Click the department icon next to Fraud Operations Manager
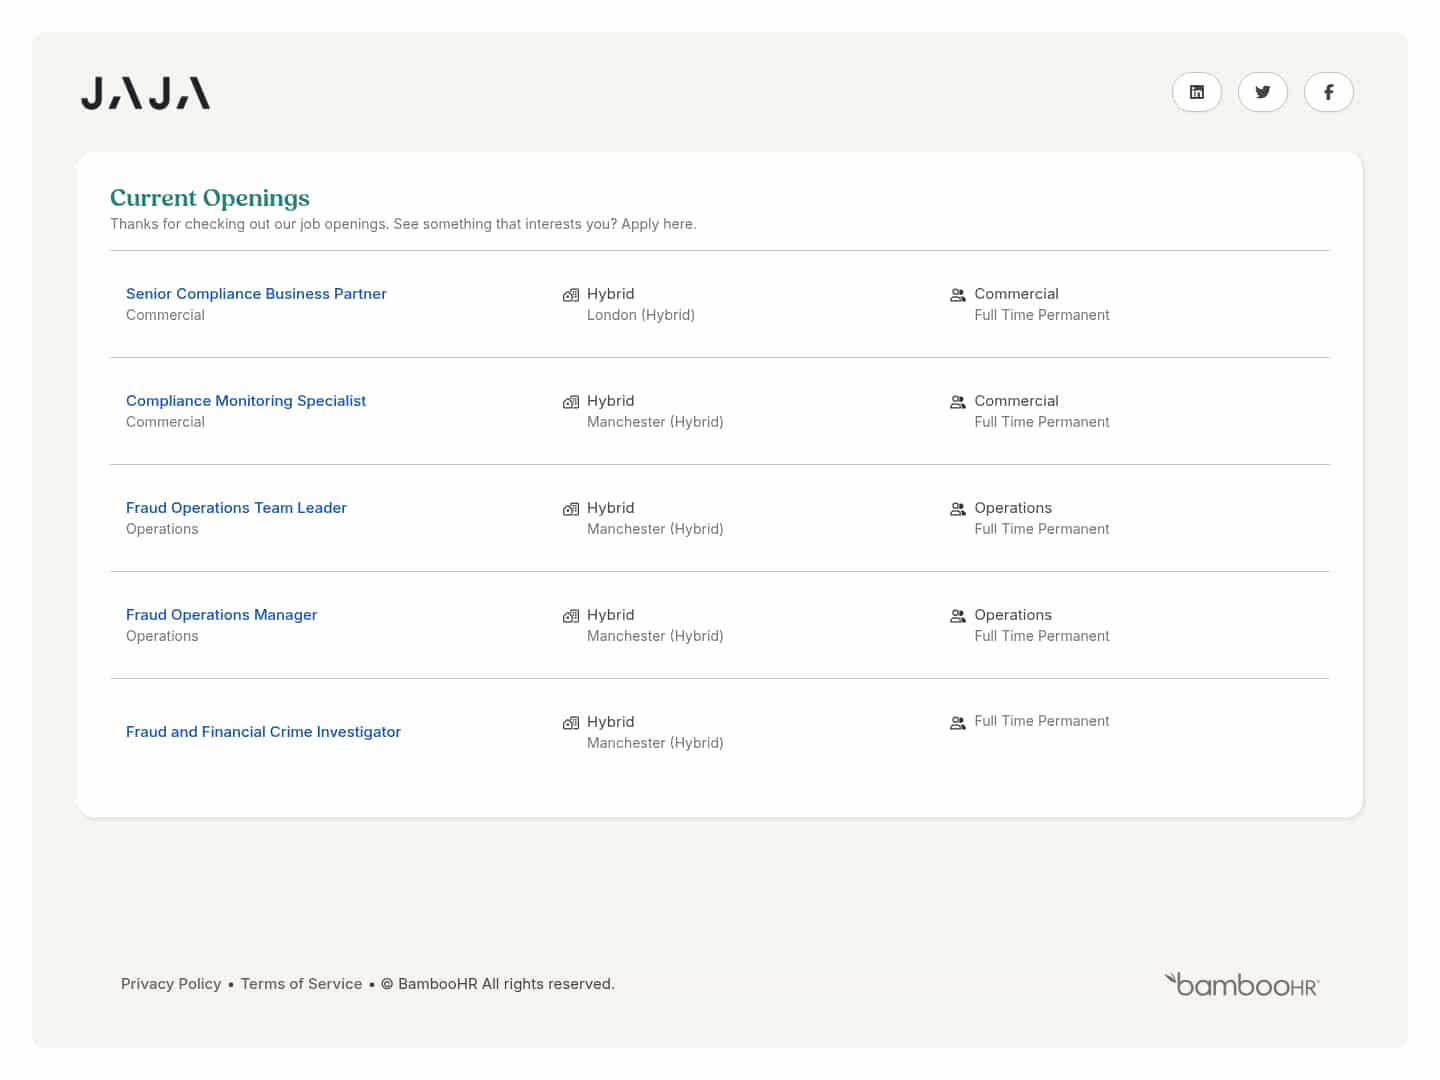This screenshot has height=1080, width=1440. click(x=958, y=615)
